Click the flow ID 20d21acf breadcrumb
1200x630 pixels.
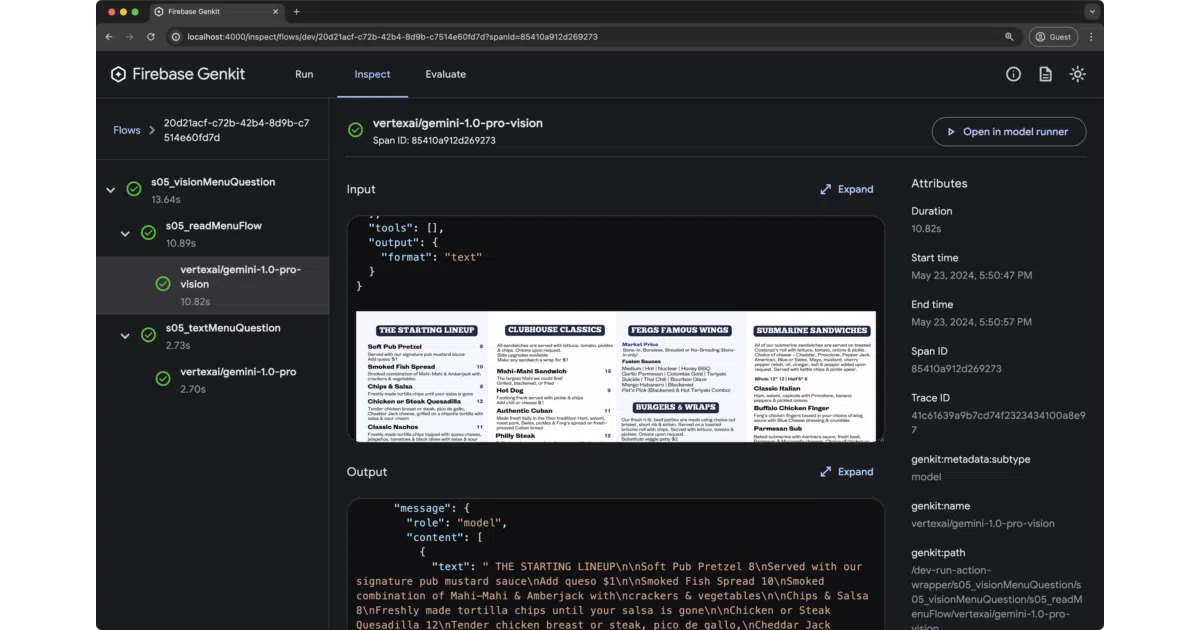point(236,130)
